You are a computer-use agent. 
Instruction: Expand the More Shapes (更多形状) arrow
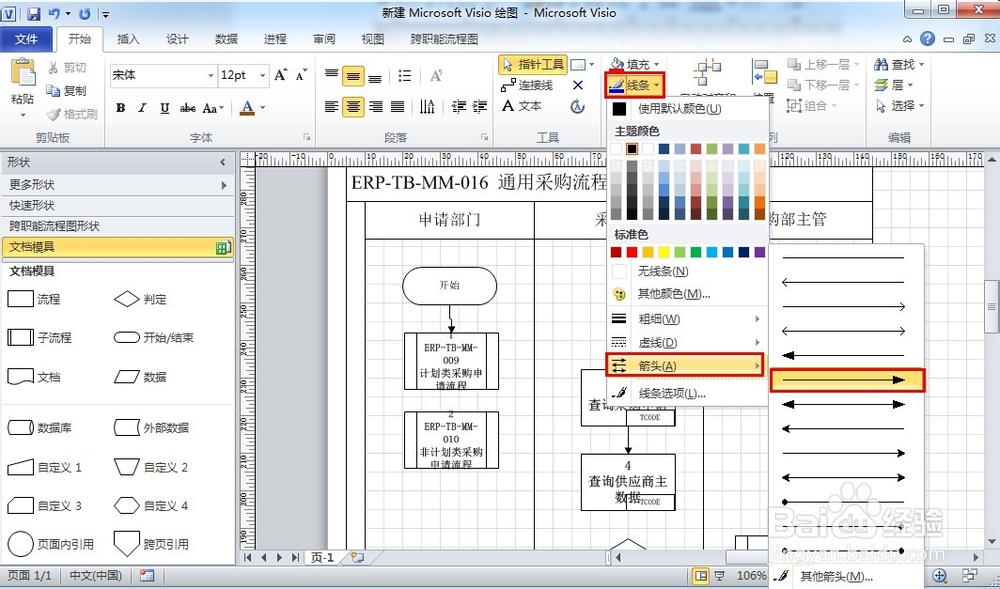pos(224,185)
